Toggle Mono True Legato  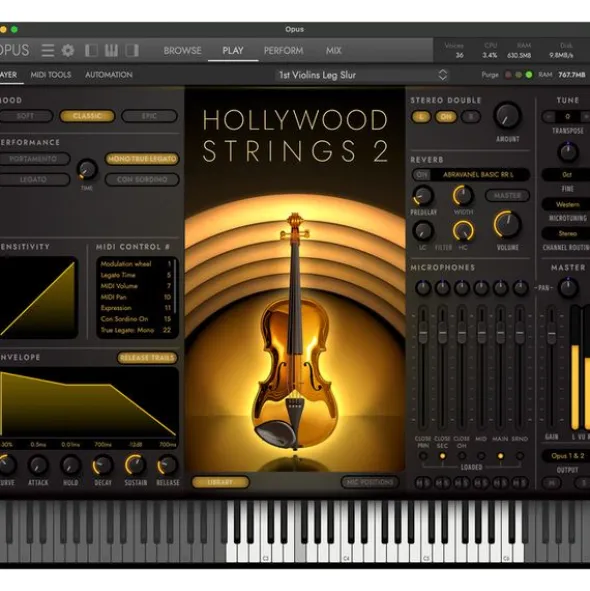tap(142, 159)
